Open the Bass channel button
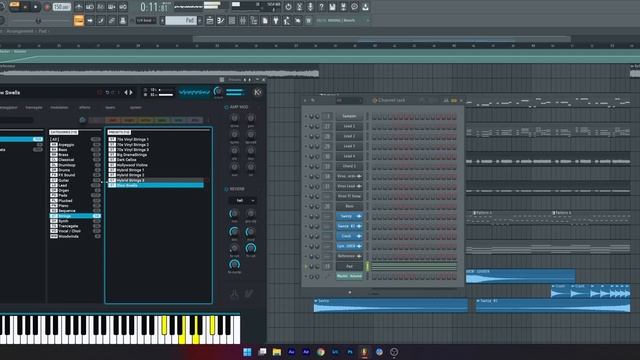Image resolution: width=640 pixels, height=360 pixels. [349, 206]
